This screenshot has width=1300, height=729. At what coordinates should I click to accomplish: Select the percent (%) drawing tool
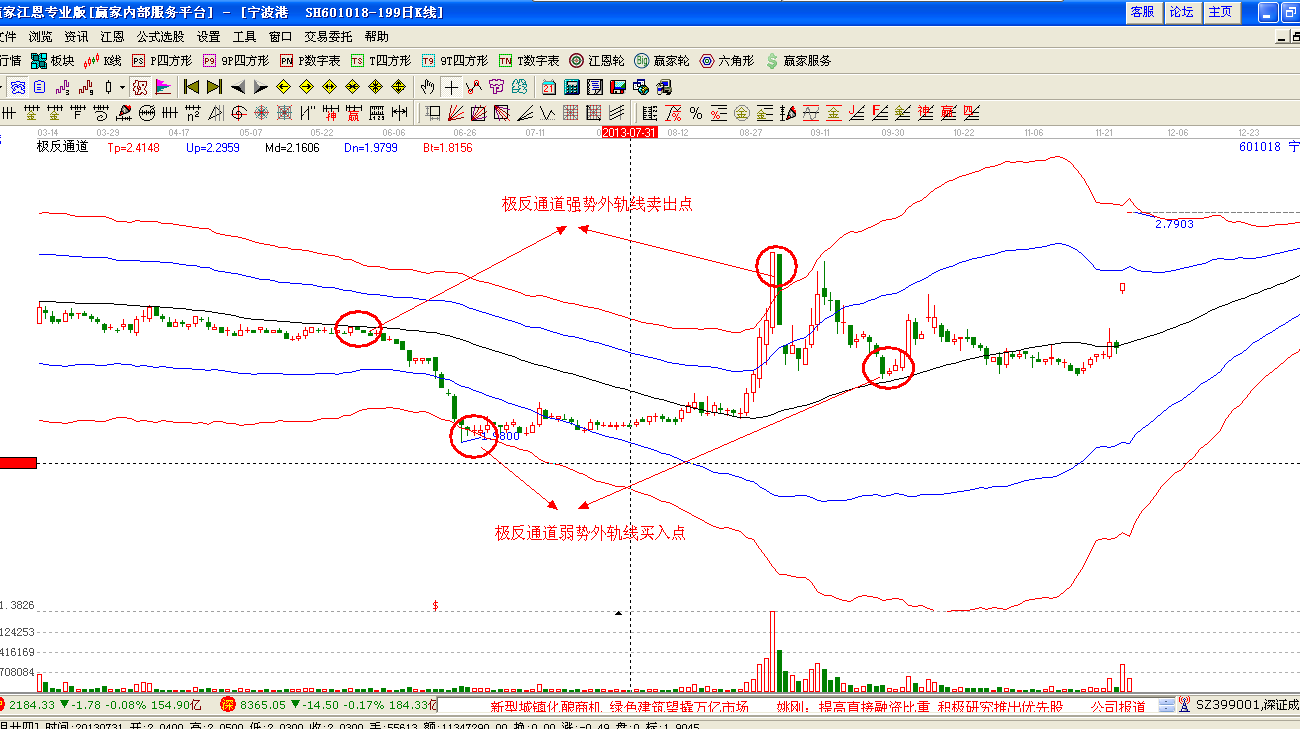(696, 112)
